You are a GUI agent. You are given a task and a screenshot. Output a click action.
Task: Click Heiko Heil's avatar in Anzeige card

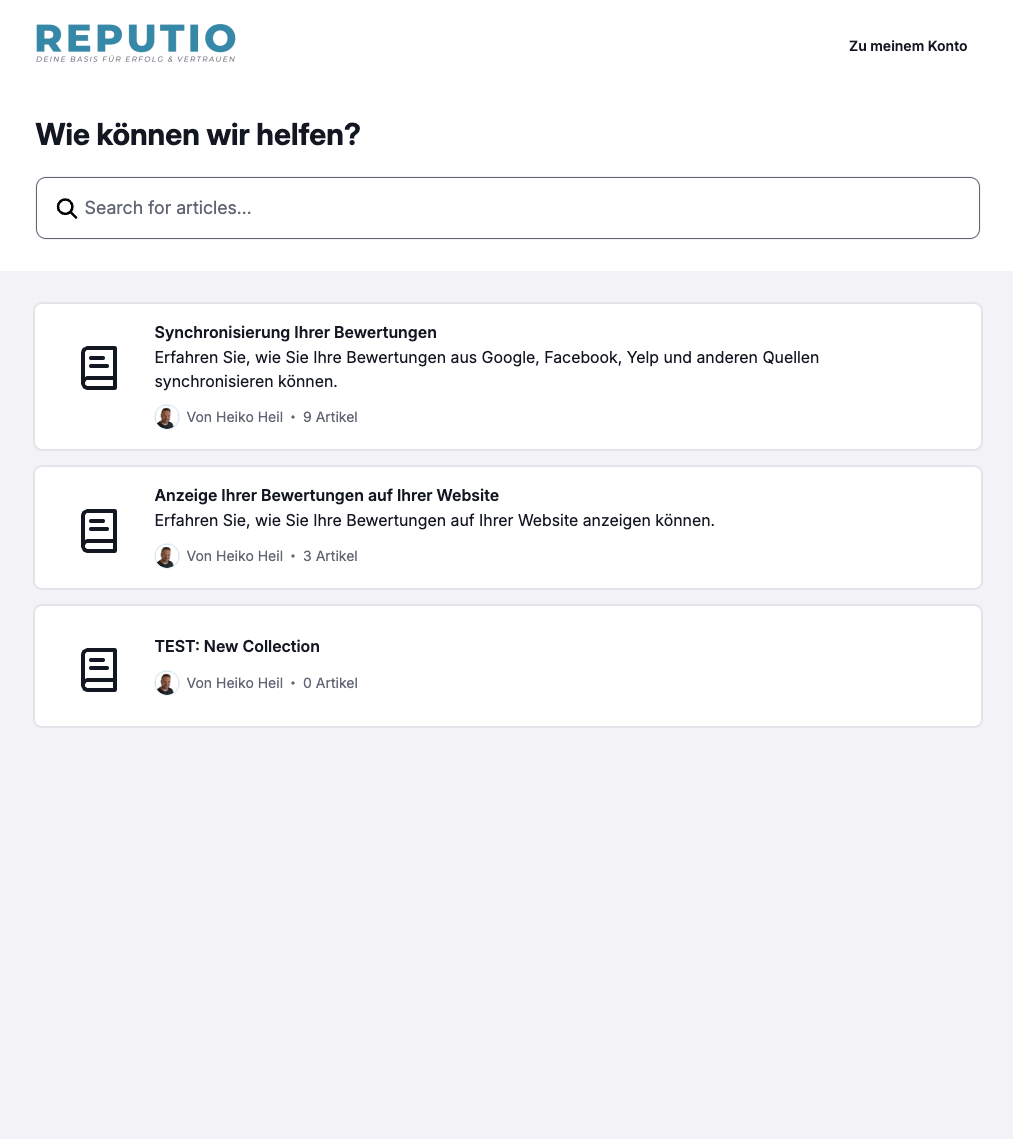[x=167, y=556]
